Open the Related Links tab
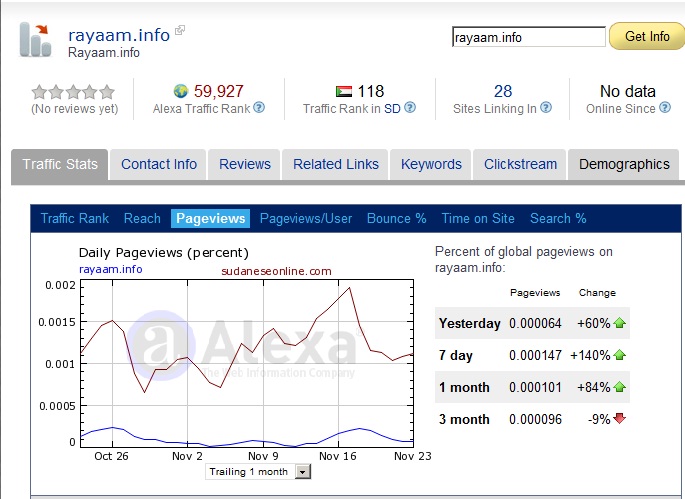The height and width of the screenshot is (499, 685). [x=336, y=164]
